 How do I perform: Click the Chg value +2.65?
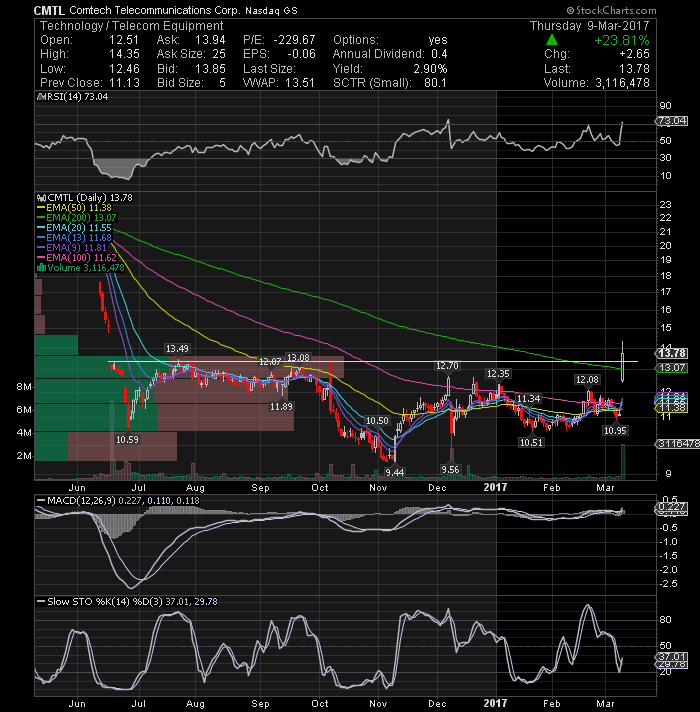point(634,54)
